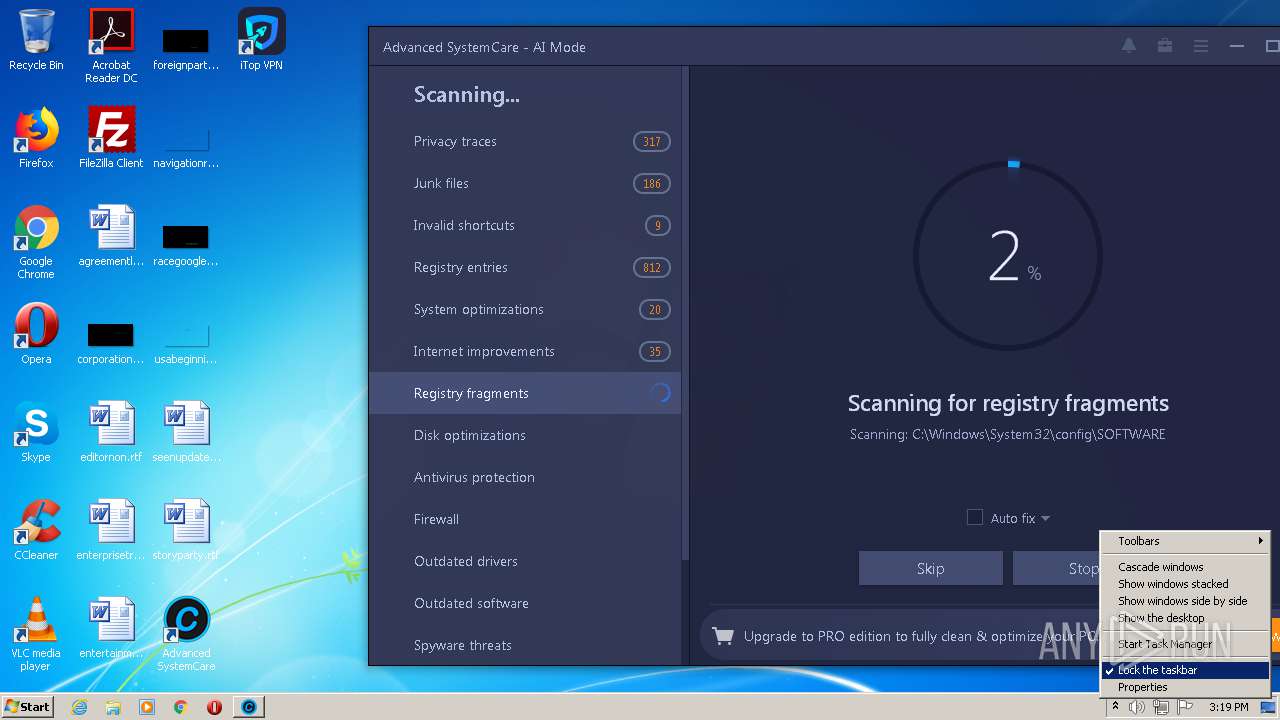1280x720 pixels.
Task: Enable the Auto fix checkbox
Action: (x=975, y=517)
